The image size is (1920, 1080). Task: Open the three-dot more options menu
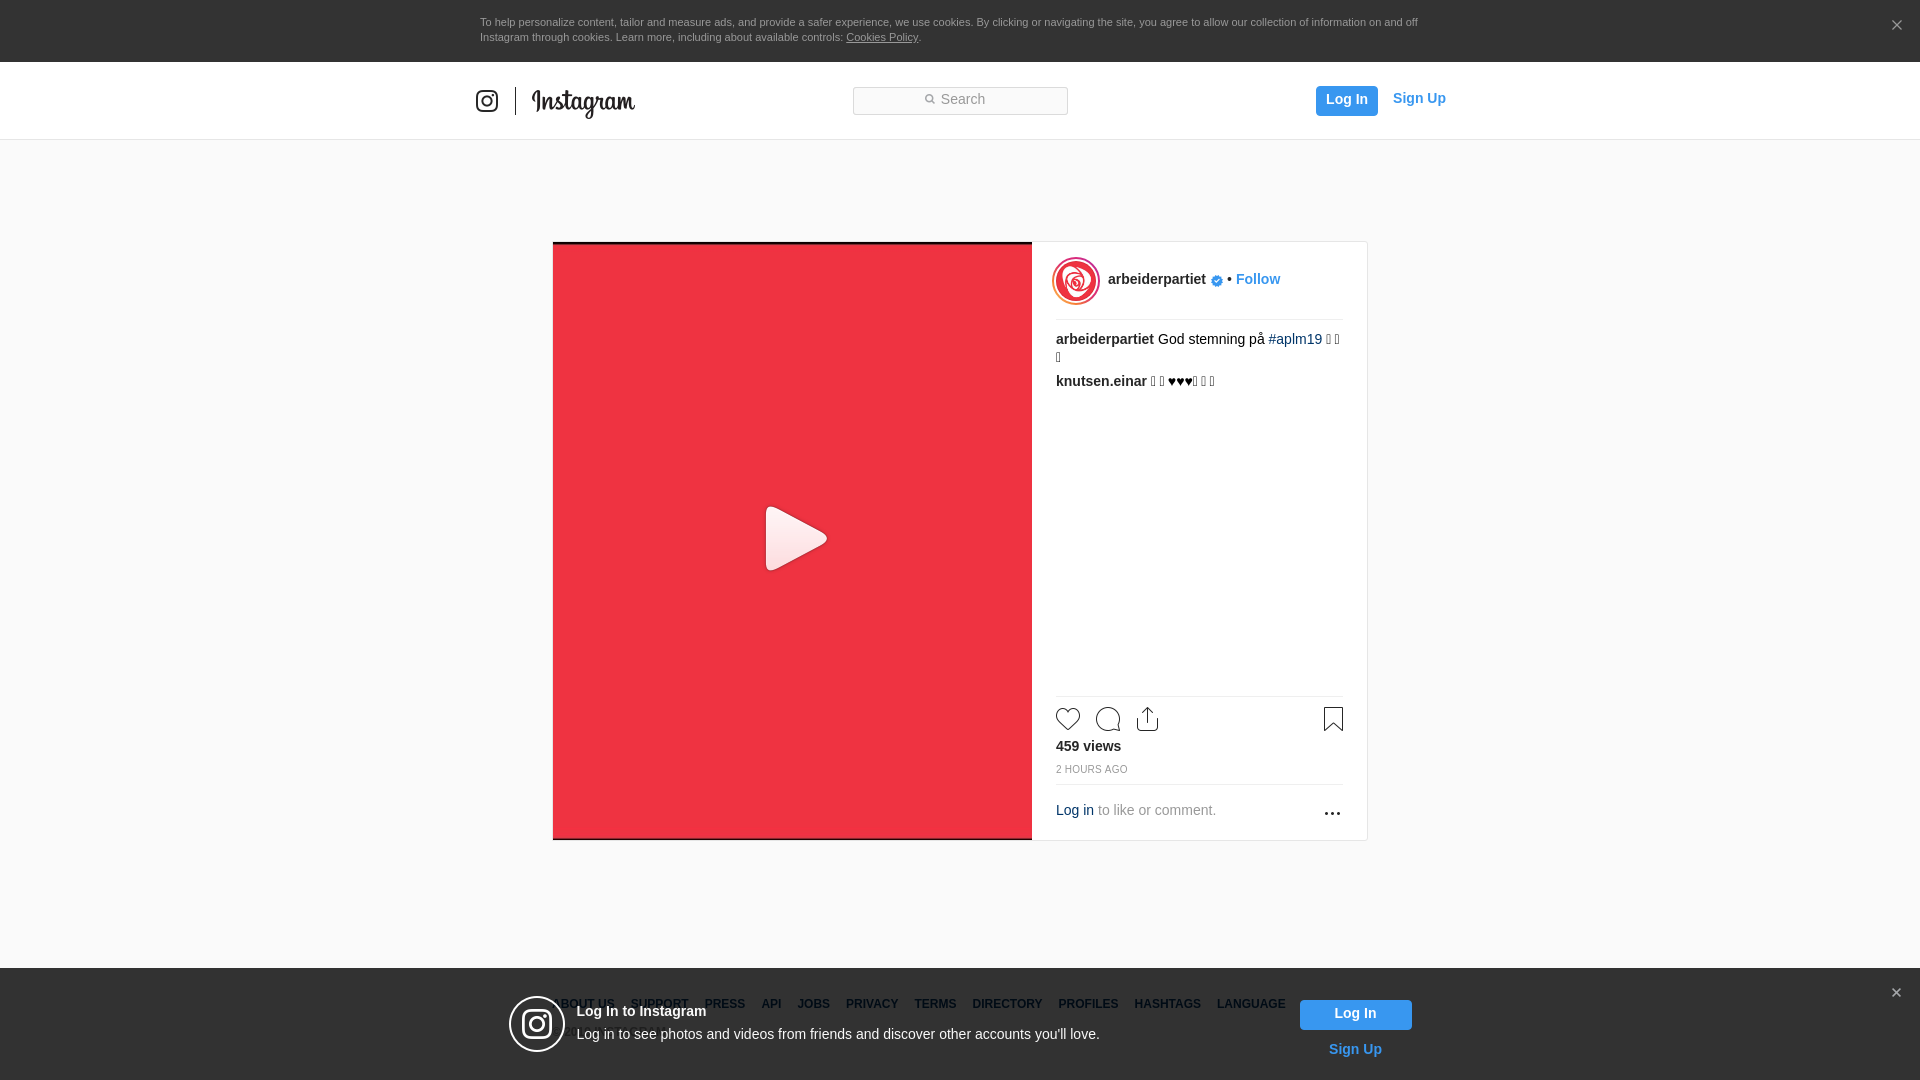[x=1332, y=813]
